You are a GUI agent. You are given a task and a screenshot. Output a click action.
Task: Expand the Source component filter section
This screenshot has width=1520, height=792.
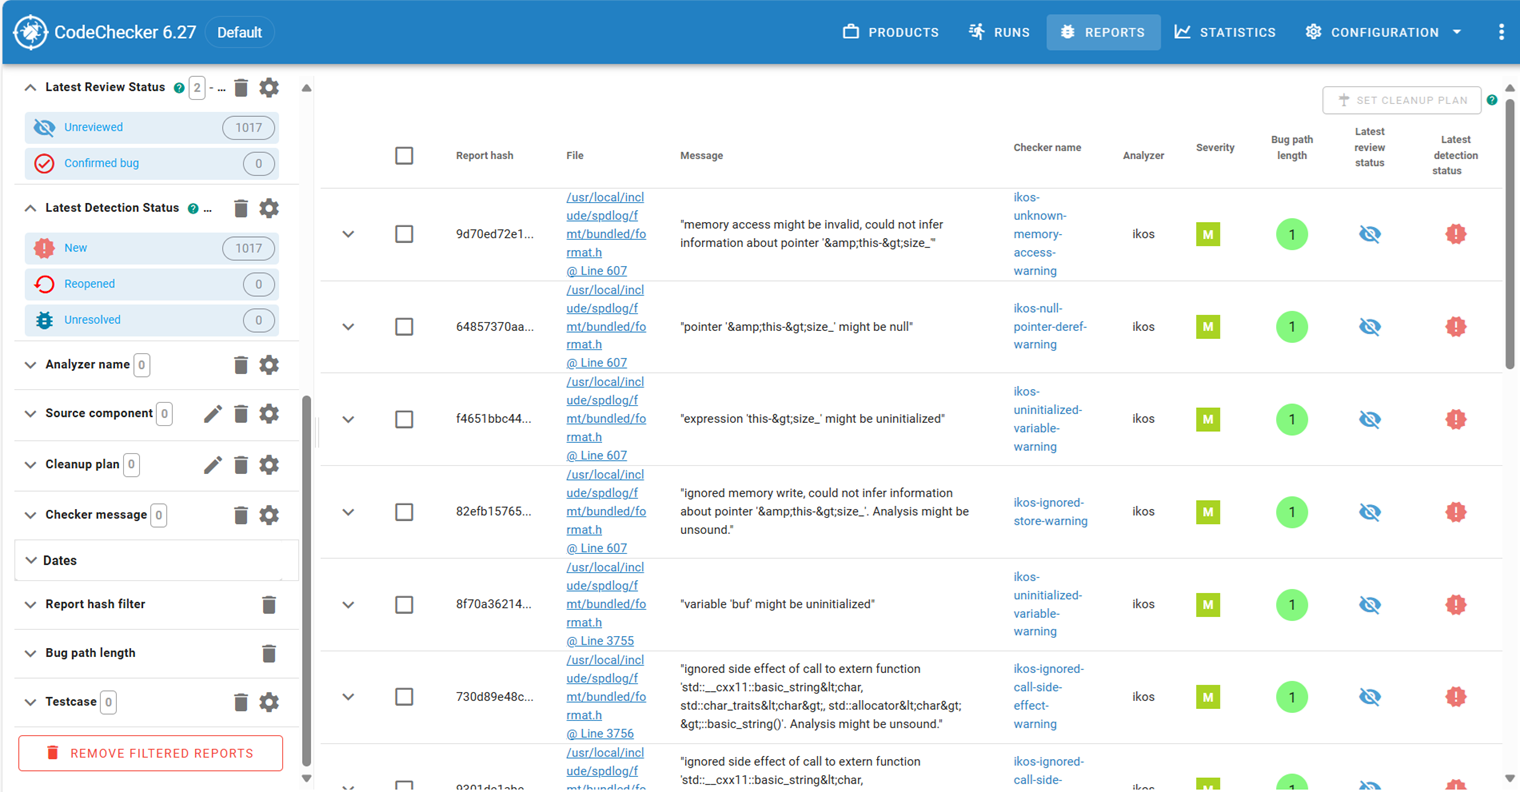30,414
